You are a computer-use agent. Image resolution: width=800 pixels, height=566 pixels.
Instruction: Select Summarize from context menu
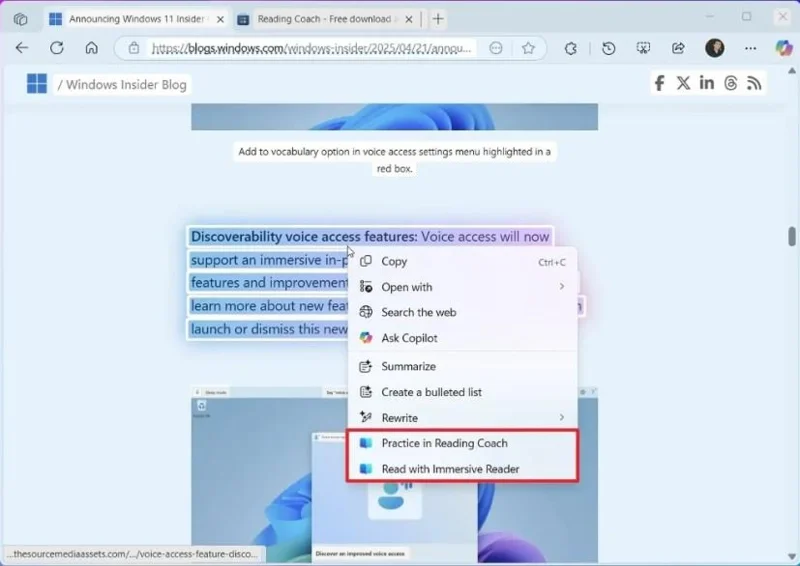[463, 366]
